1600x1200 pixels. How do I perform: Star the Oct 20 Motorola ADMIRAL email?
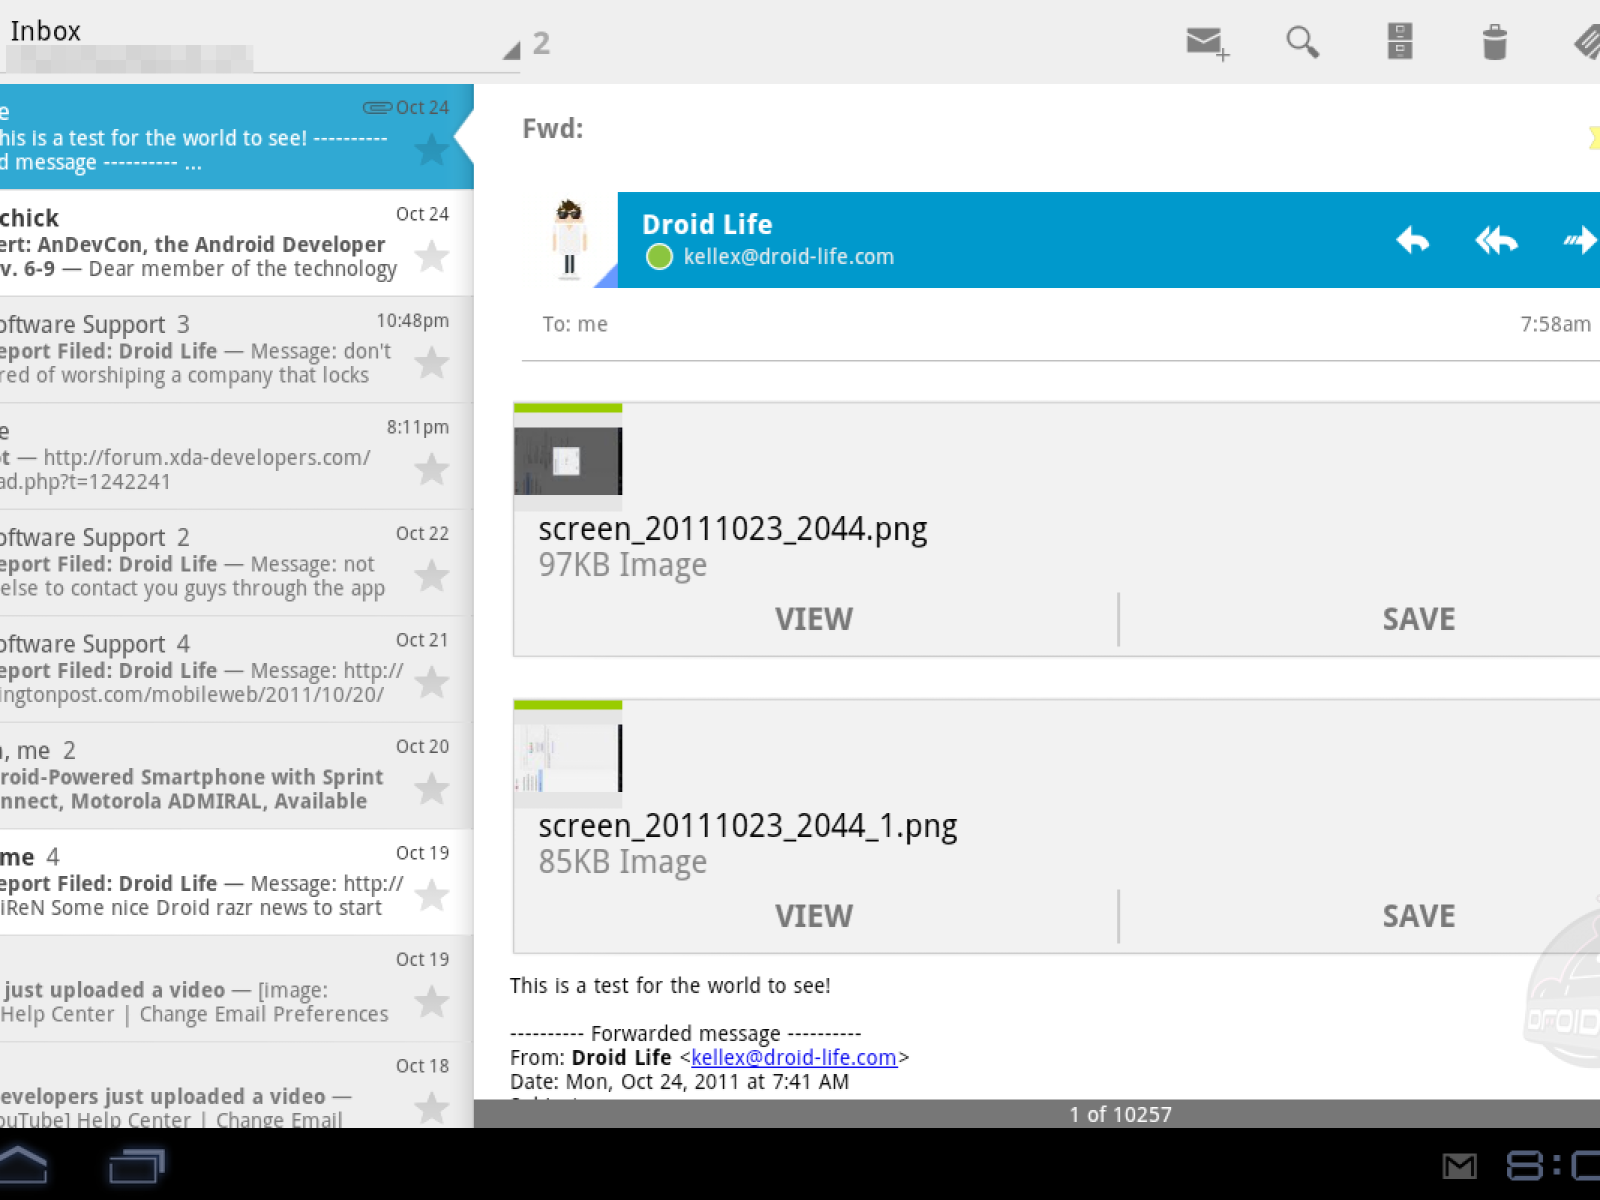click(431, 789)
